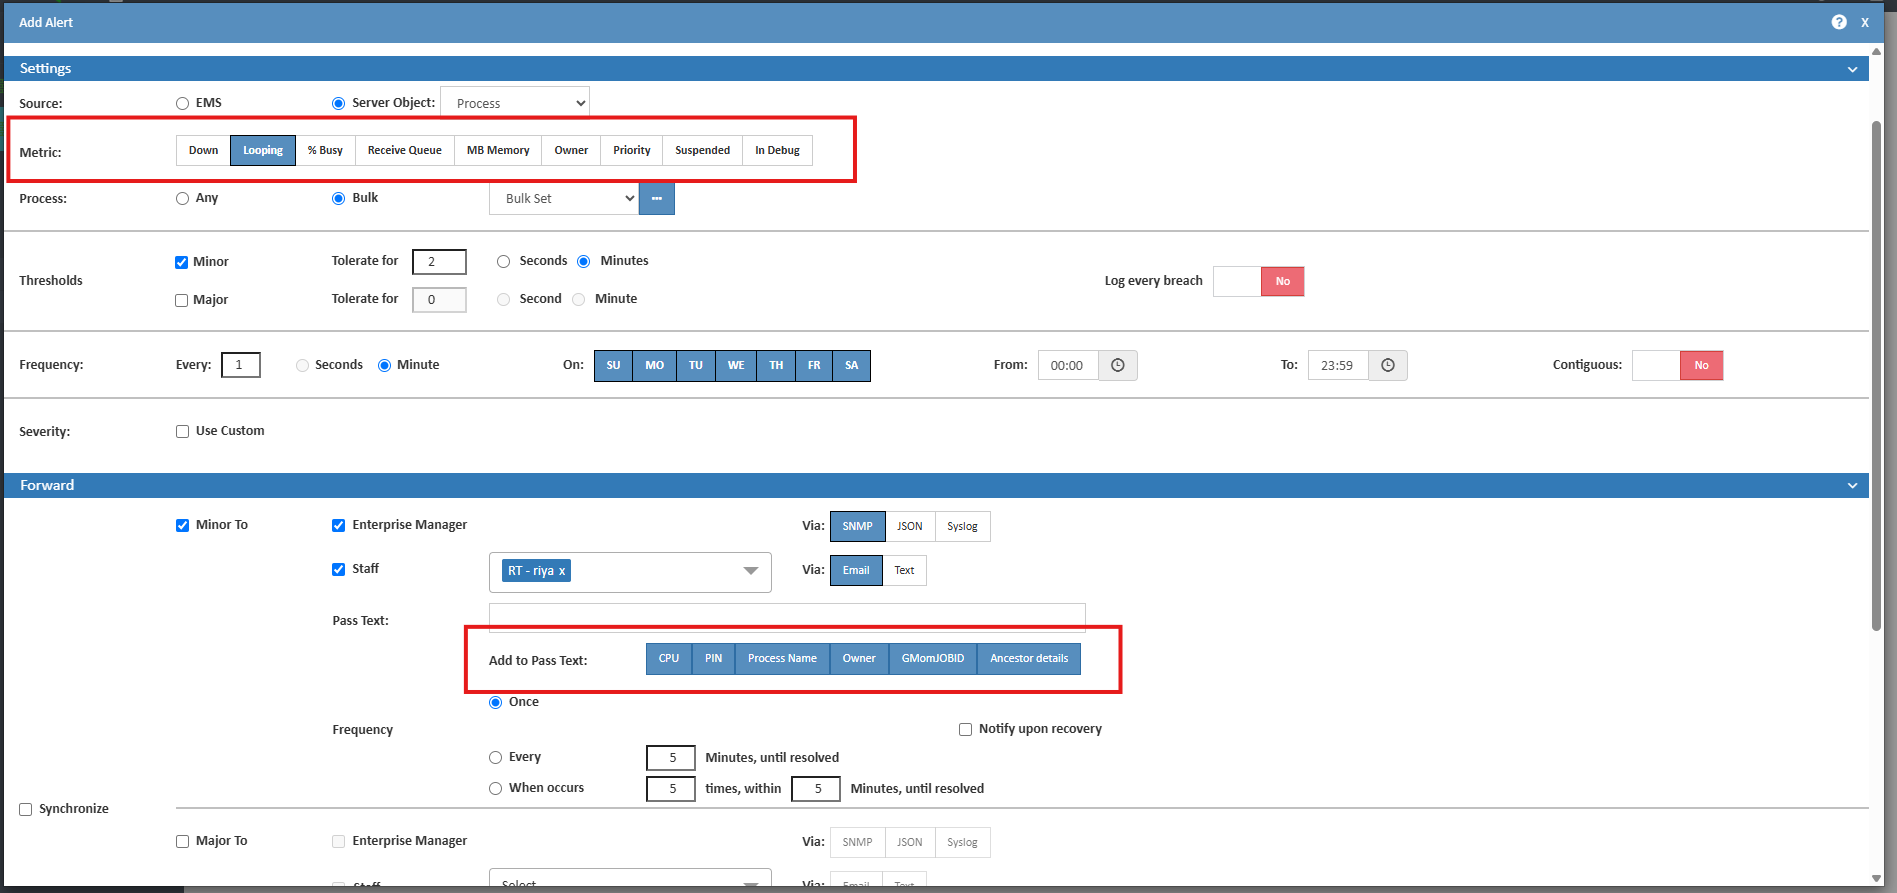Click the help question mark icon
The width and height of the screenshot is (1897, 893).
click(x=1838, y=22)
